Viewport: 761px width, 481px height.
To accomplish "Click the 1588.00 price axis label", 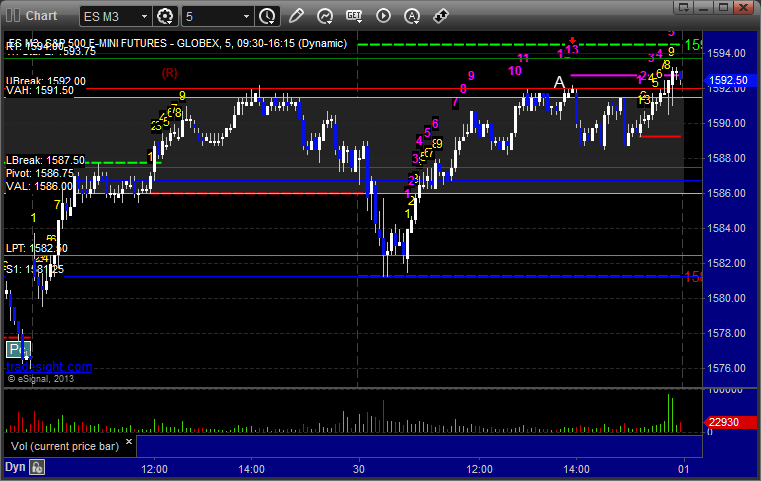I will [727, 158].
